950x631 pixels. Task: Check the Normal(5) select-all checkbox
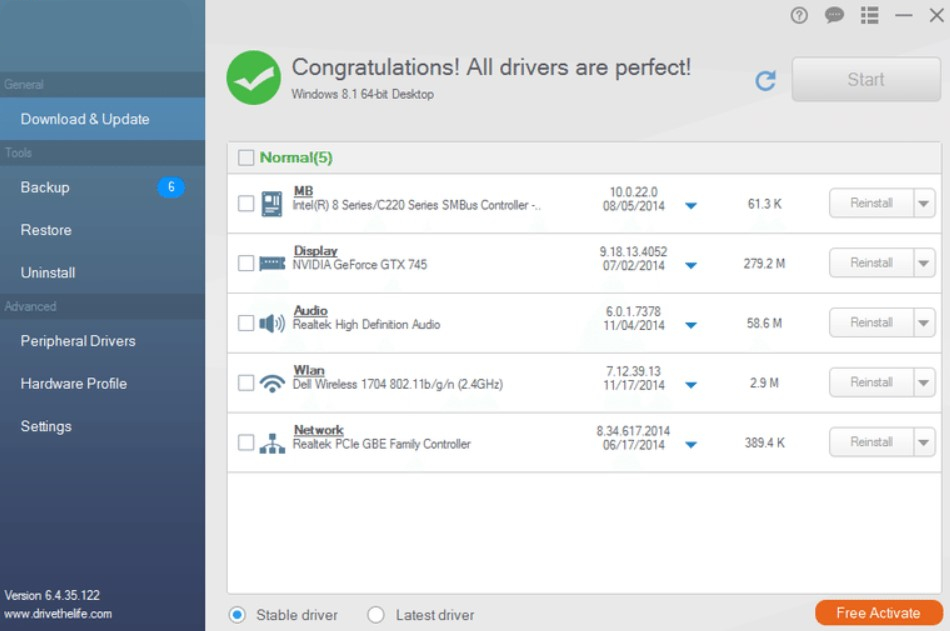pyautogui.click(x=246, y=158)
